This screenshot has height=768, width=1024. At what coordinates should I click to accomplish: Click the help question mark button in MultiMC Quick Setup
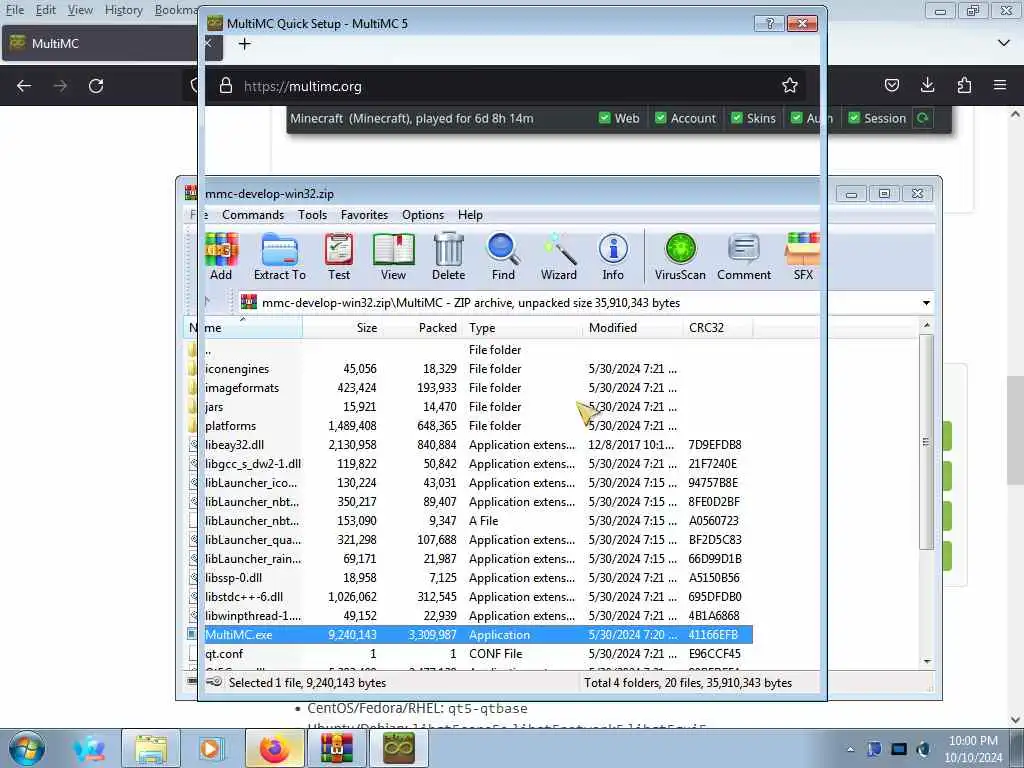click(769, 24)
